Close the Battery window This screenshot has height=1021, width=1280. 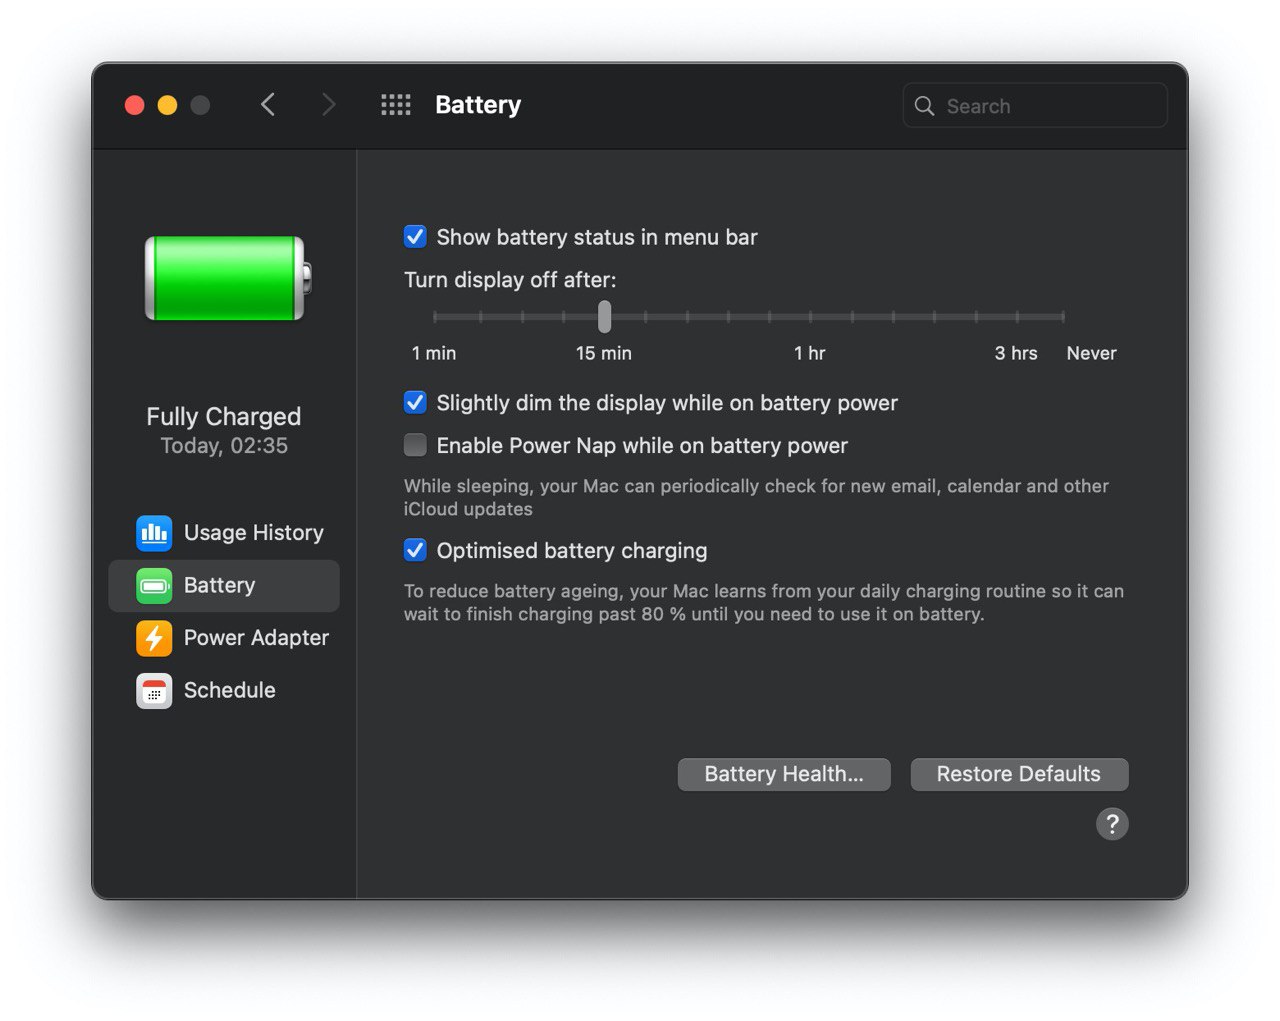coord(134,105)
